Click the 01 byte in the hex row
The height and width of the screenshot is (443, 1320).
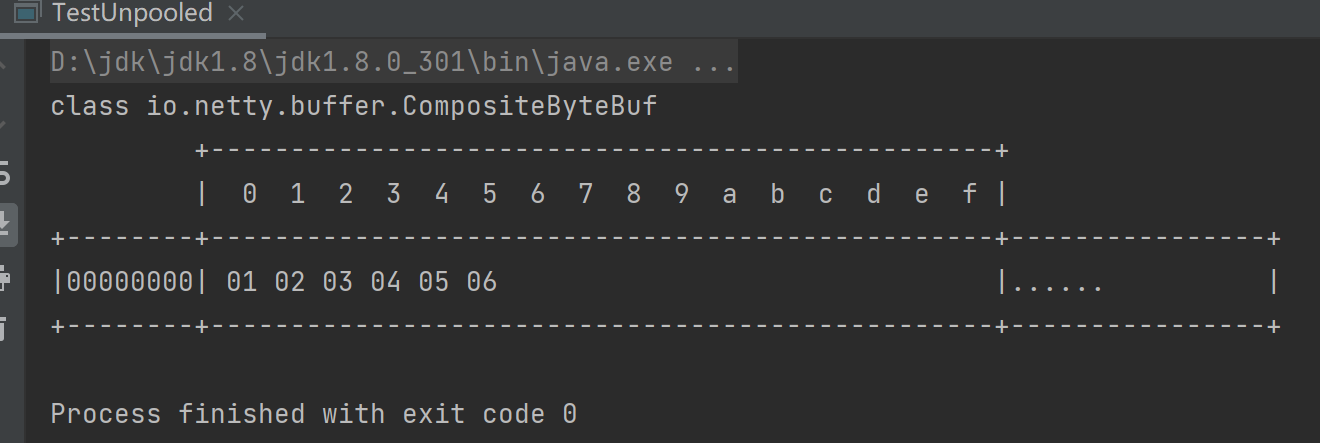(241, 282)
